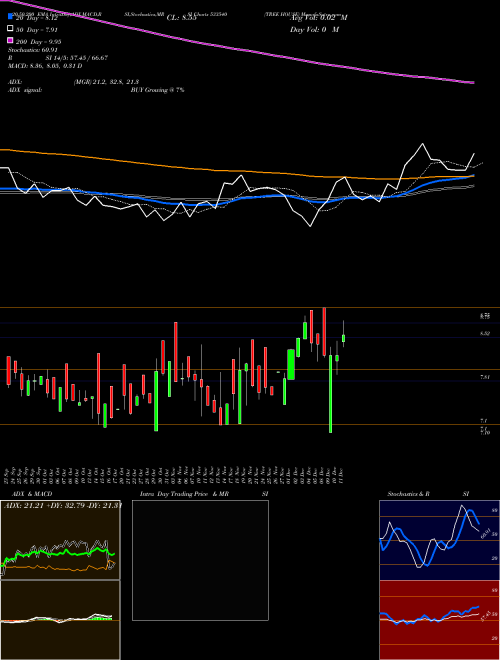This screenshot has height=660, width=500.
Task: Click the 'Avg Vol: 0.02 M' text
Action: pos(319,18)
